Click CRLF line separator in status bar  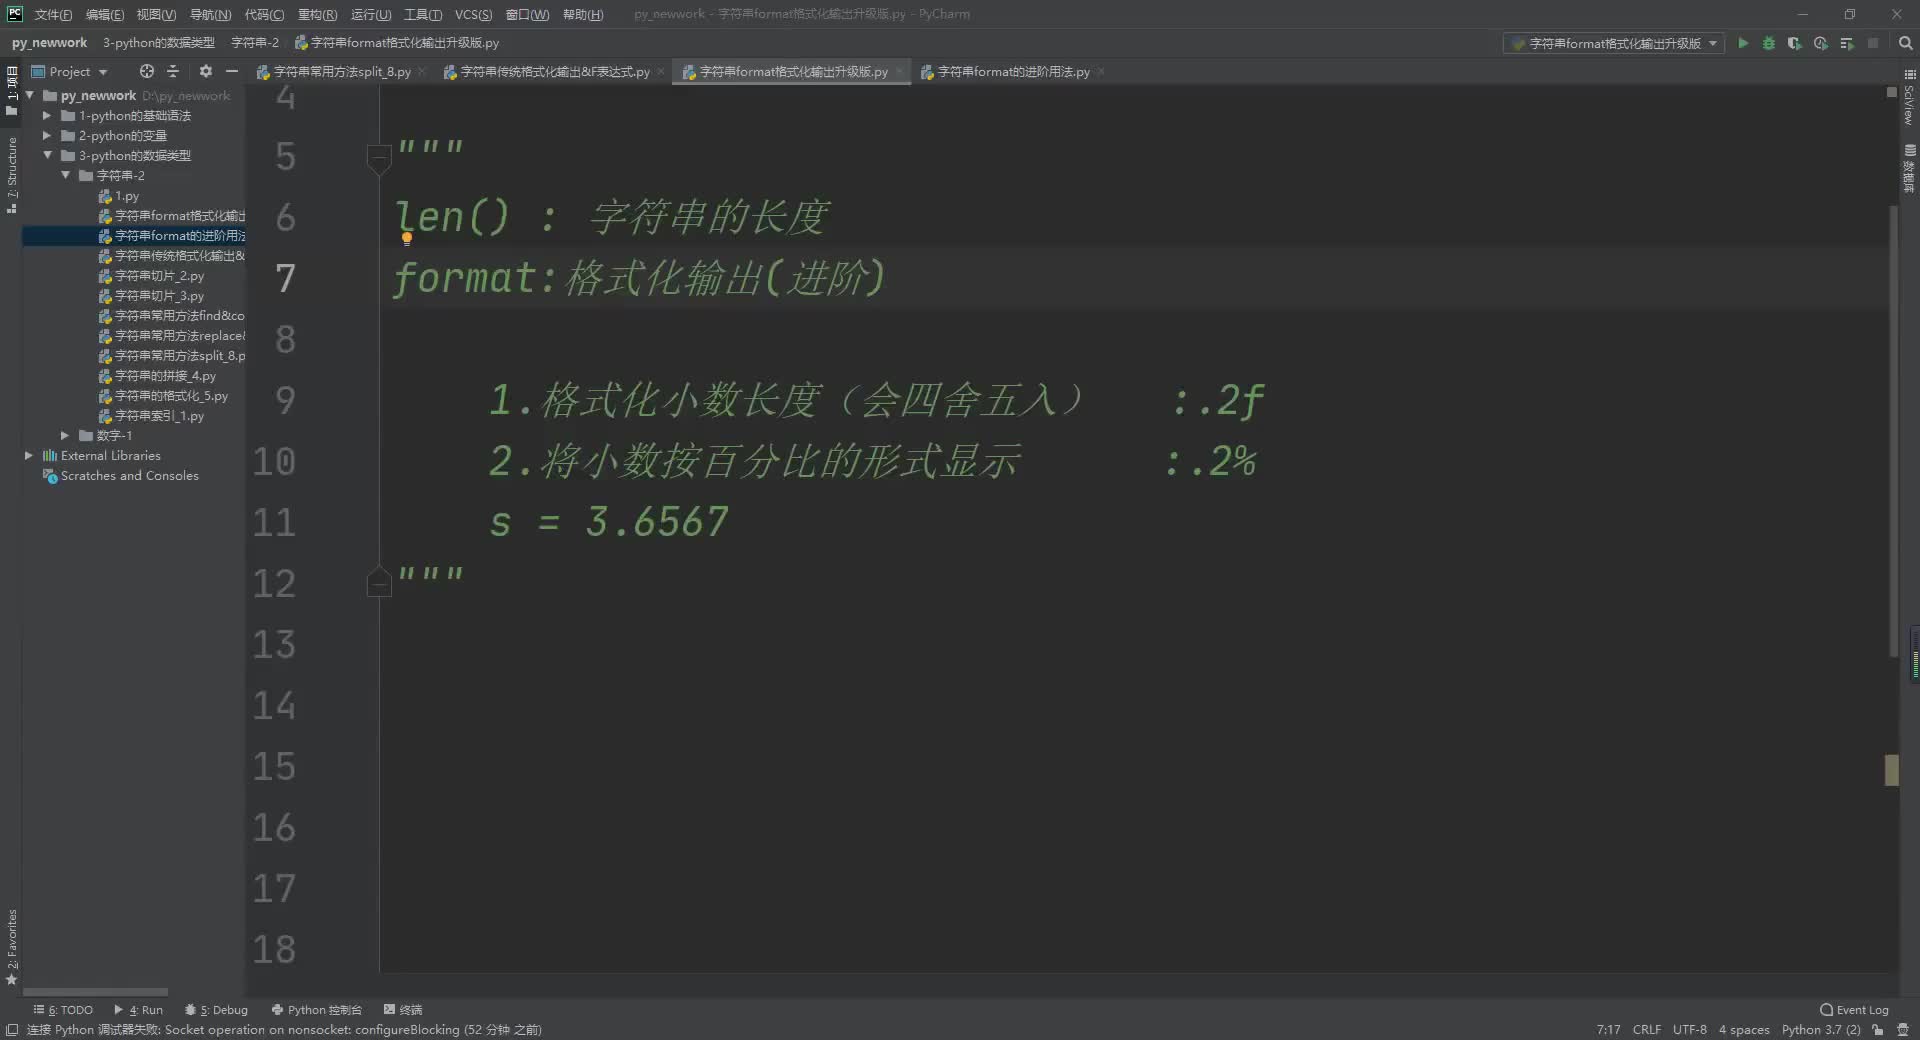(1646, 1030)
